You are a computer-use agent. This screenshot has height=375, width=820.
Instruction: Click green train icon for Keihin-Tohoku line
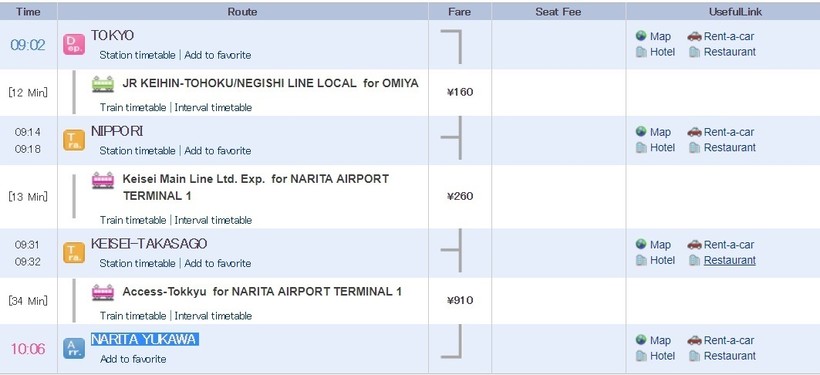[x=103, y=84]
